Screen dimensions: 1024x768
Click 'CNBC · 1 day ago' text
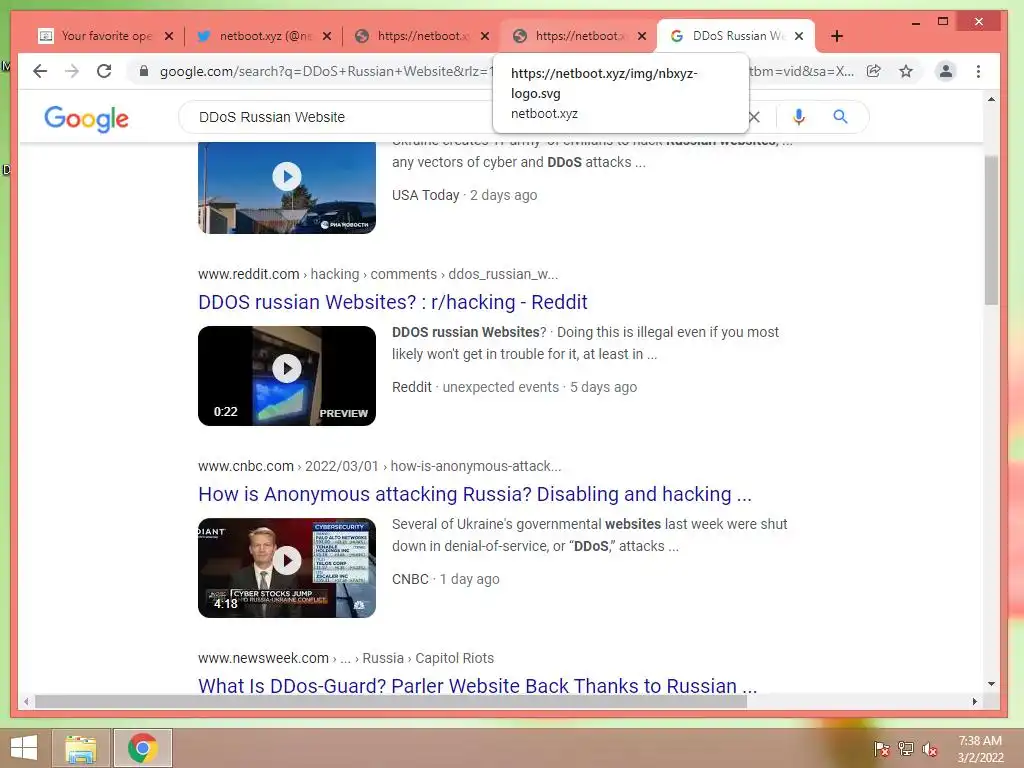pyautogui.click(x=445, y=579)
